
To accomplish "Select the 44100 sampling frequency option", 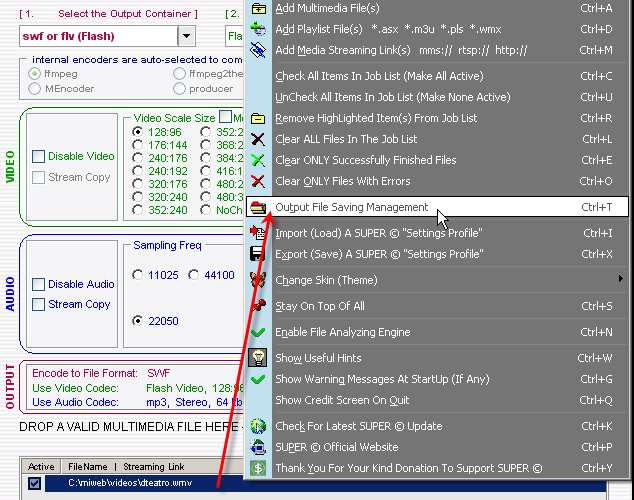I will (196, 275).
